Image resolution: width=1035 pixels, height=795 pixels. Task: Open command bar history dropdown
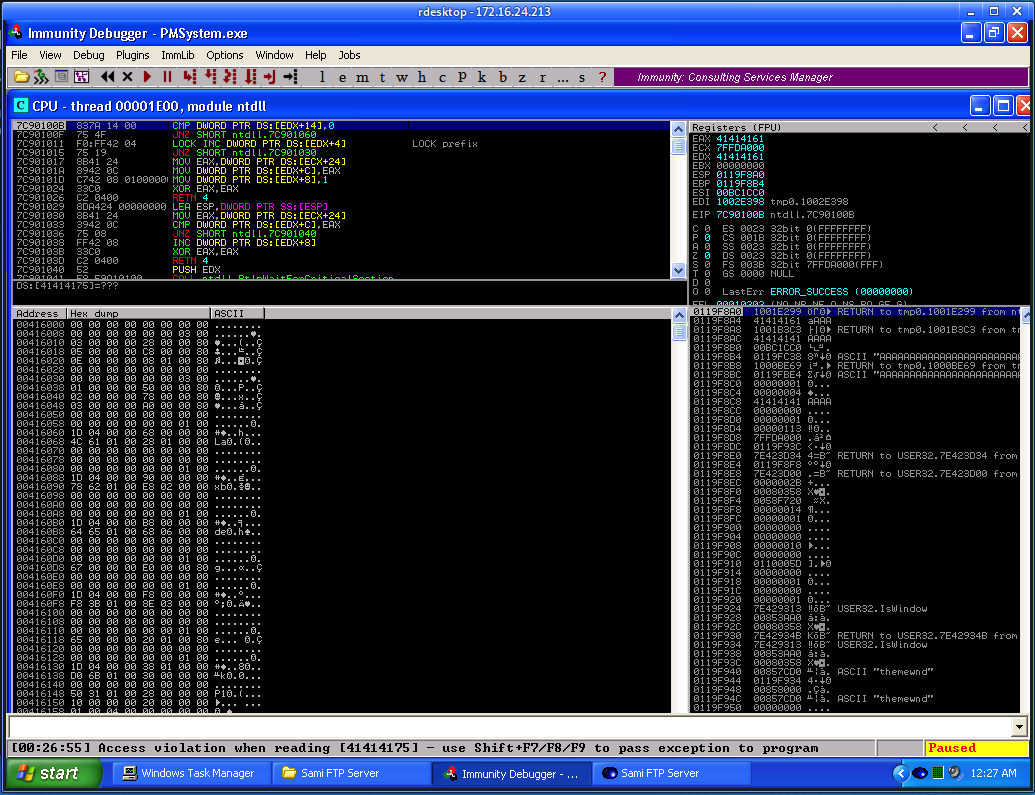coord(1019,728)
